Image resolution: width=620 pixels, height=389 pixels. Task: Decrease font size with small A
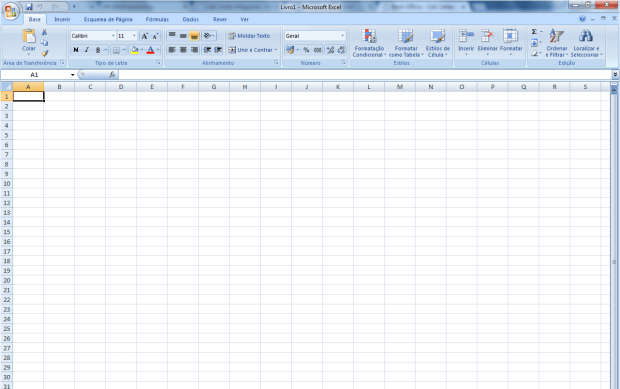pyautogui.click(x=155, y=36)
